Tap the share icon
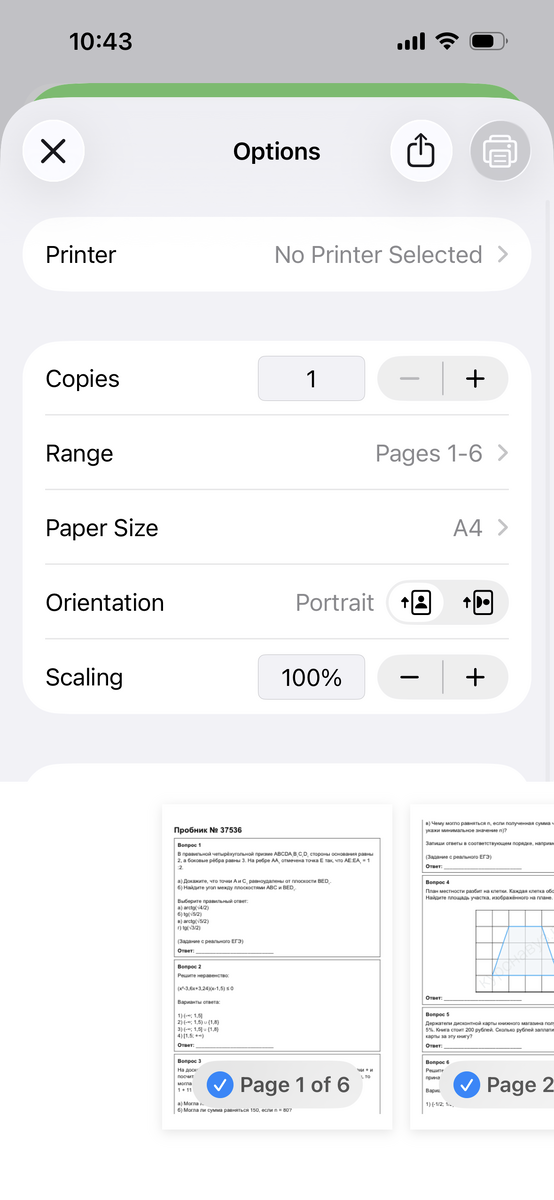 click(x=421, y=151)
